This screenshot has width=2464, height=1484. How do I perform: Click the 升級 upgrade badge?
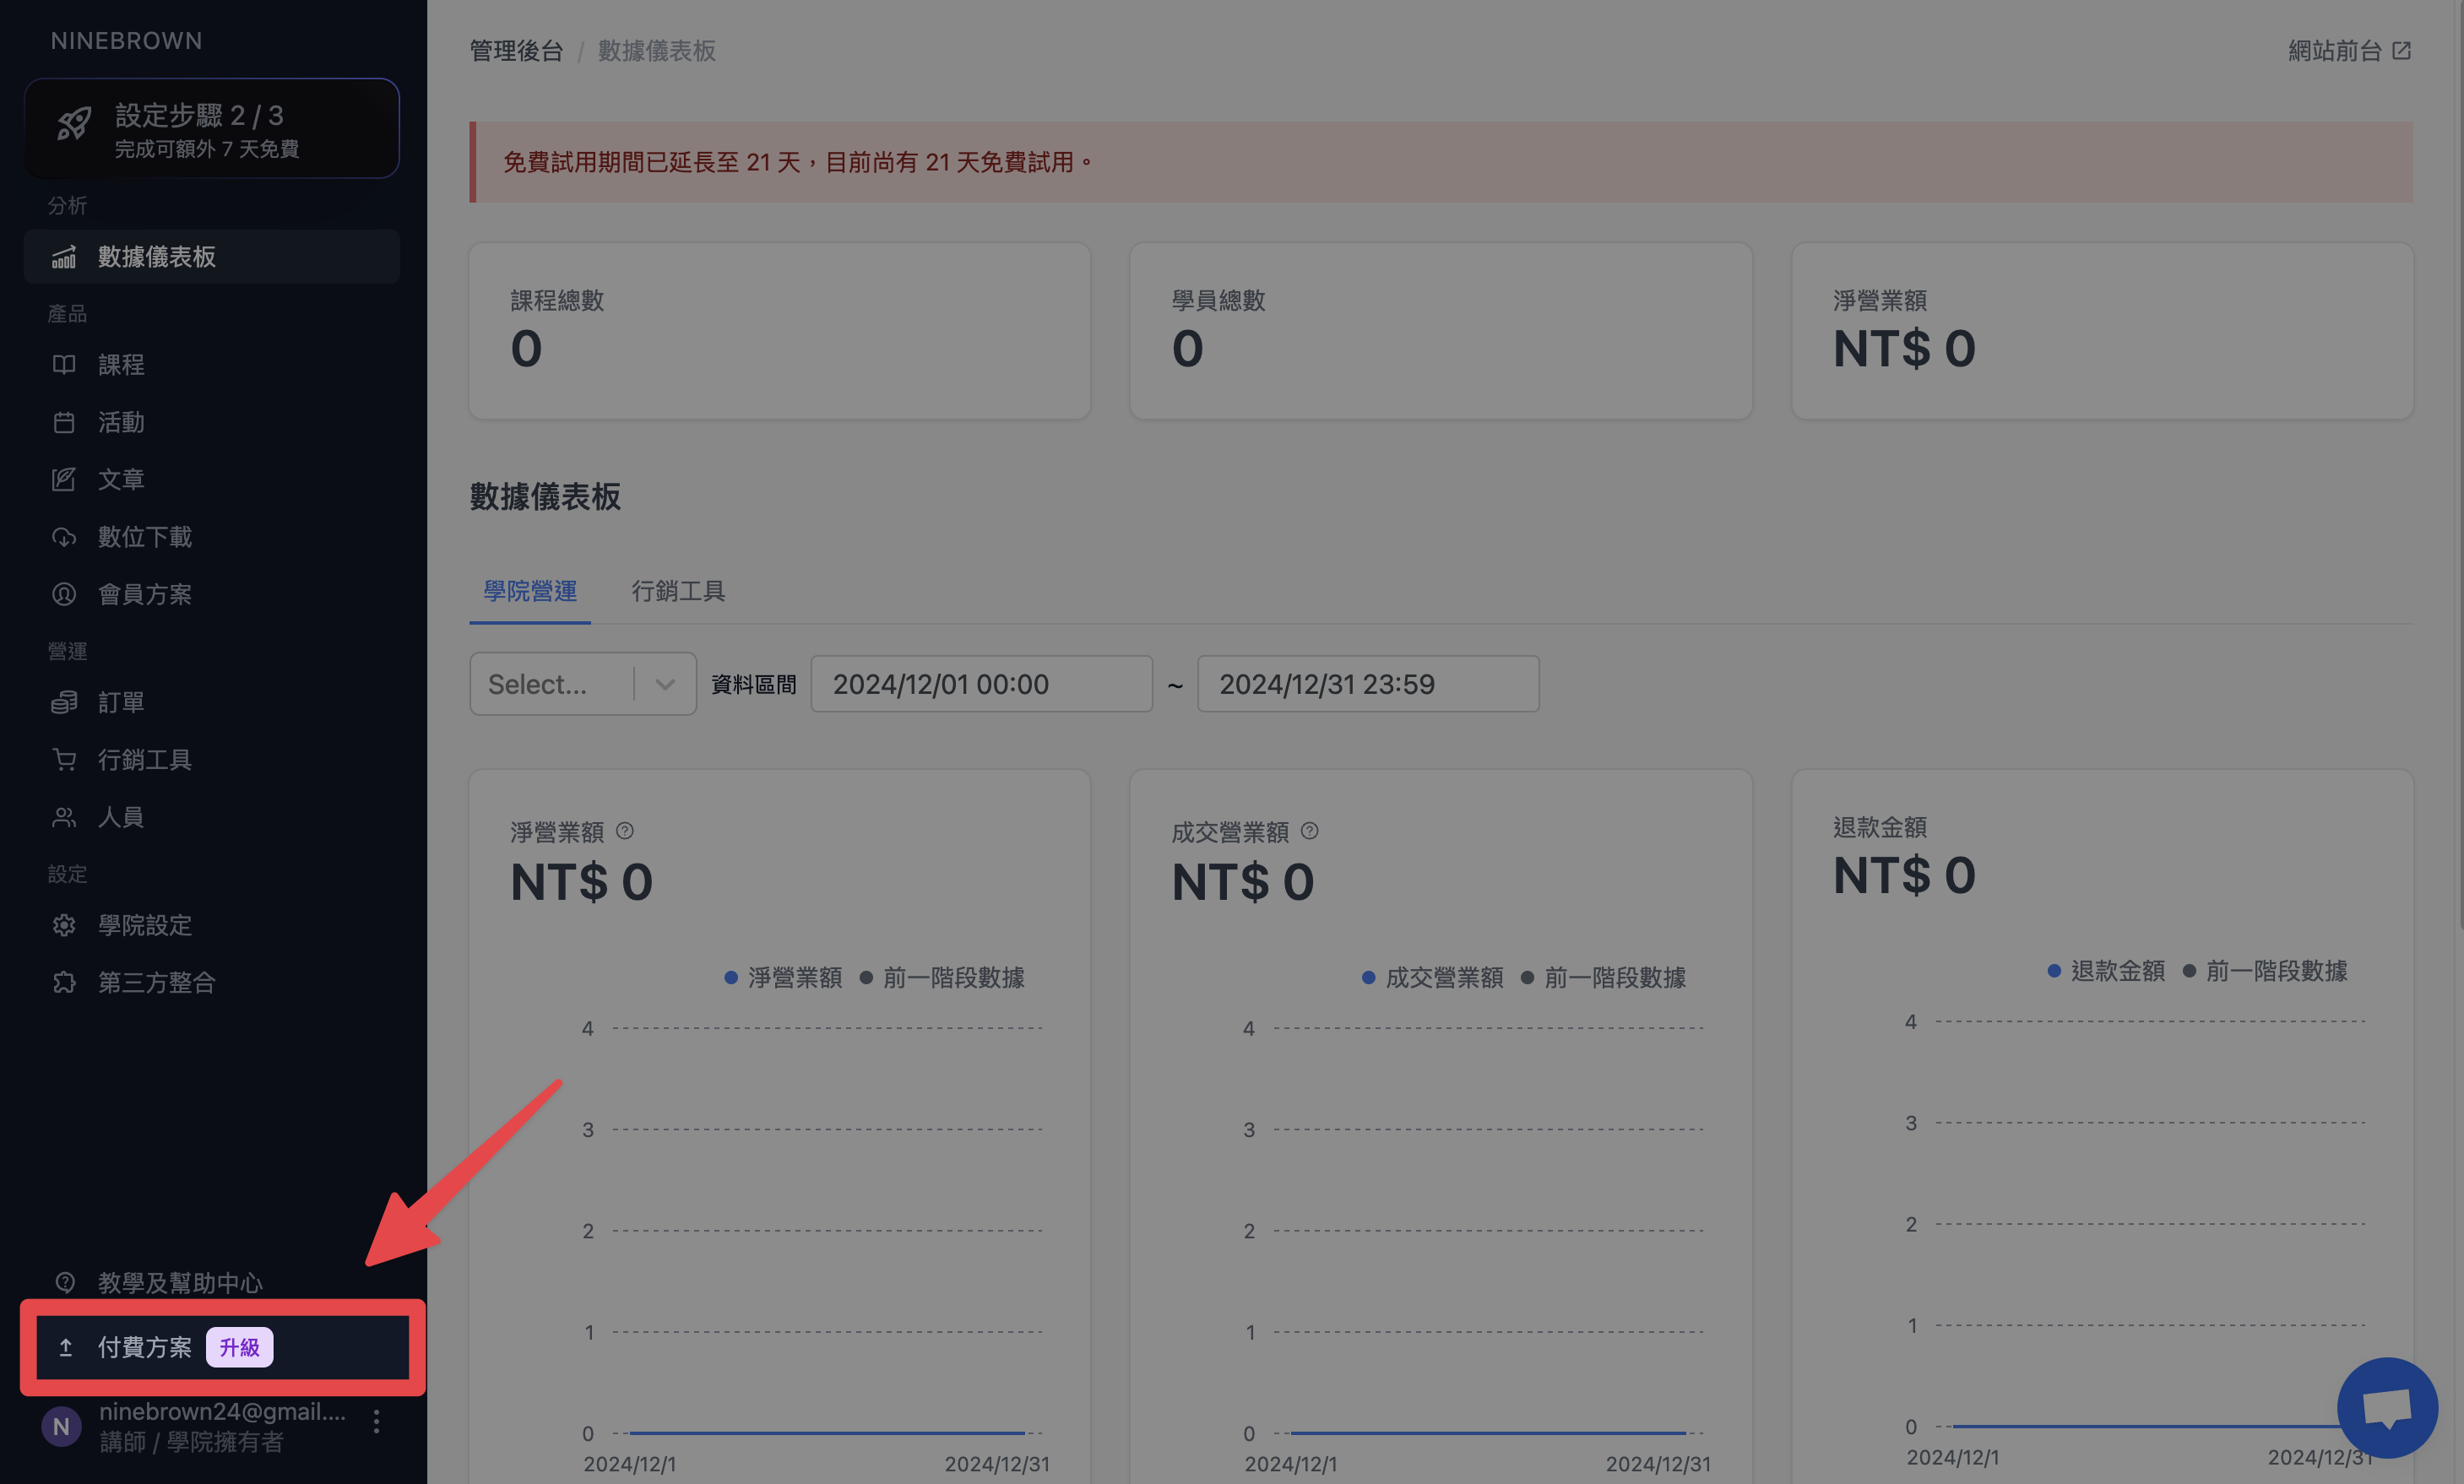click(x=239, y=1347)
